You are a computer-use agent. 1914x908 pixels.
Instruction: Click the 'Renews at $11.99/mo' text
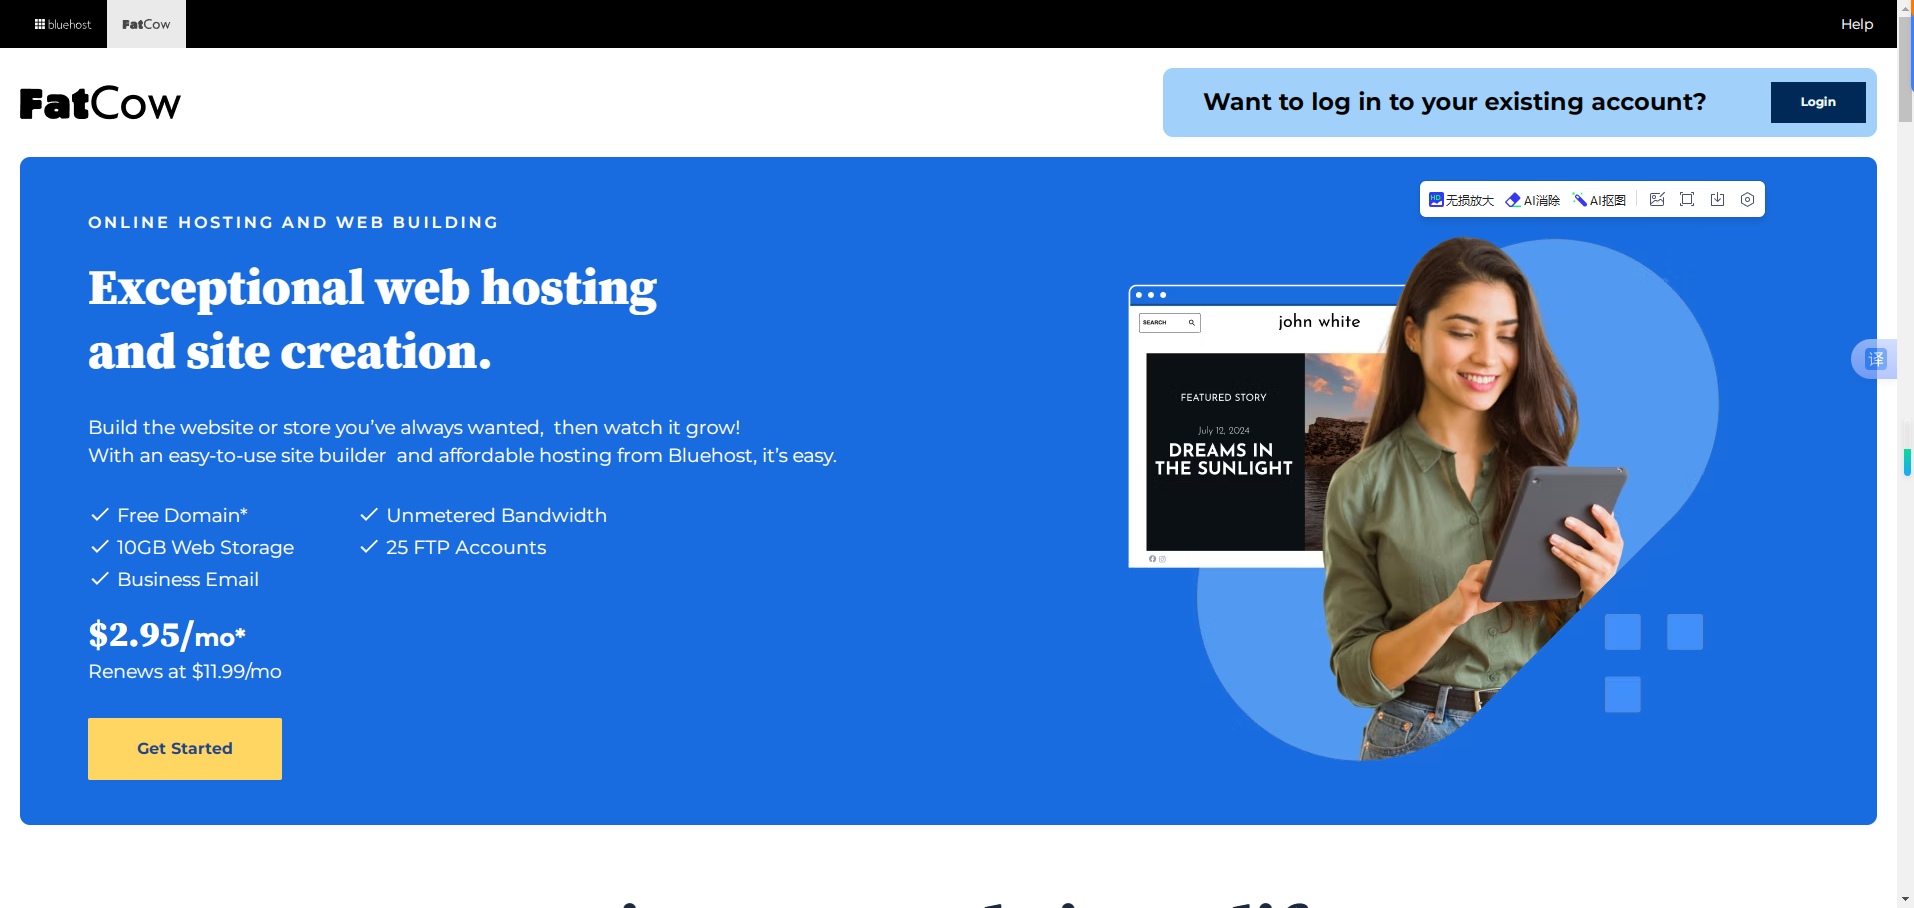185,671
